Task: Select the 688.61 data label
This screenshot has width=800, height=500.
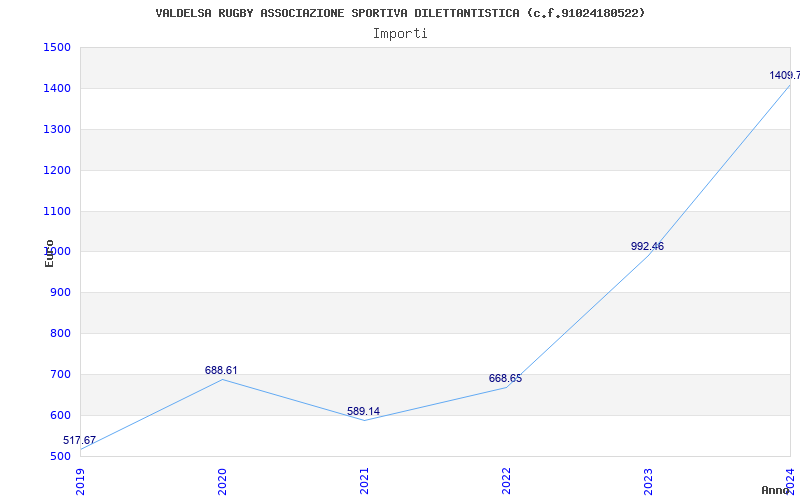Action: point(221,370)
